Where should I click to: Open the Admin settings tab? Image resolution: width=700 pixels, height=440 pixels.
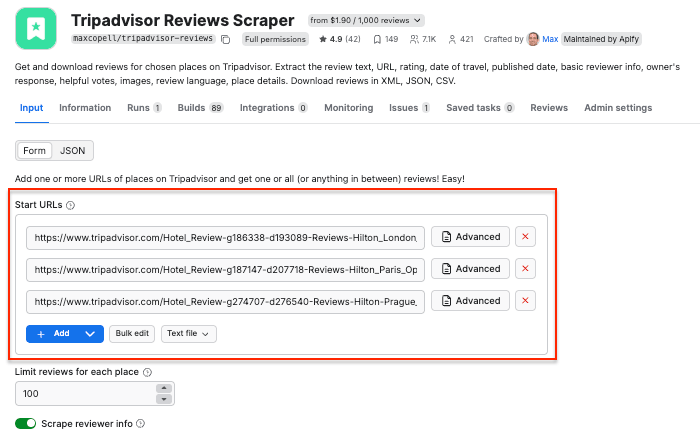(x=618, y=108)
